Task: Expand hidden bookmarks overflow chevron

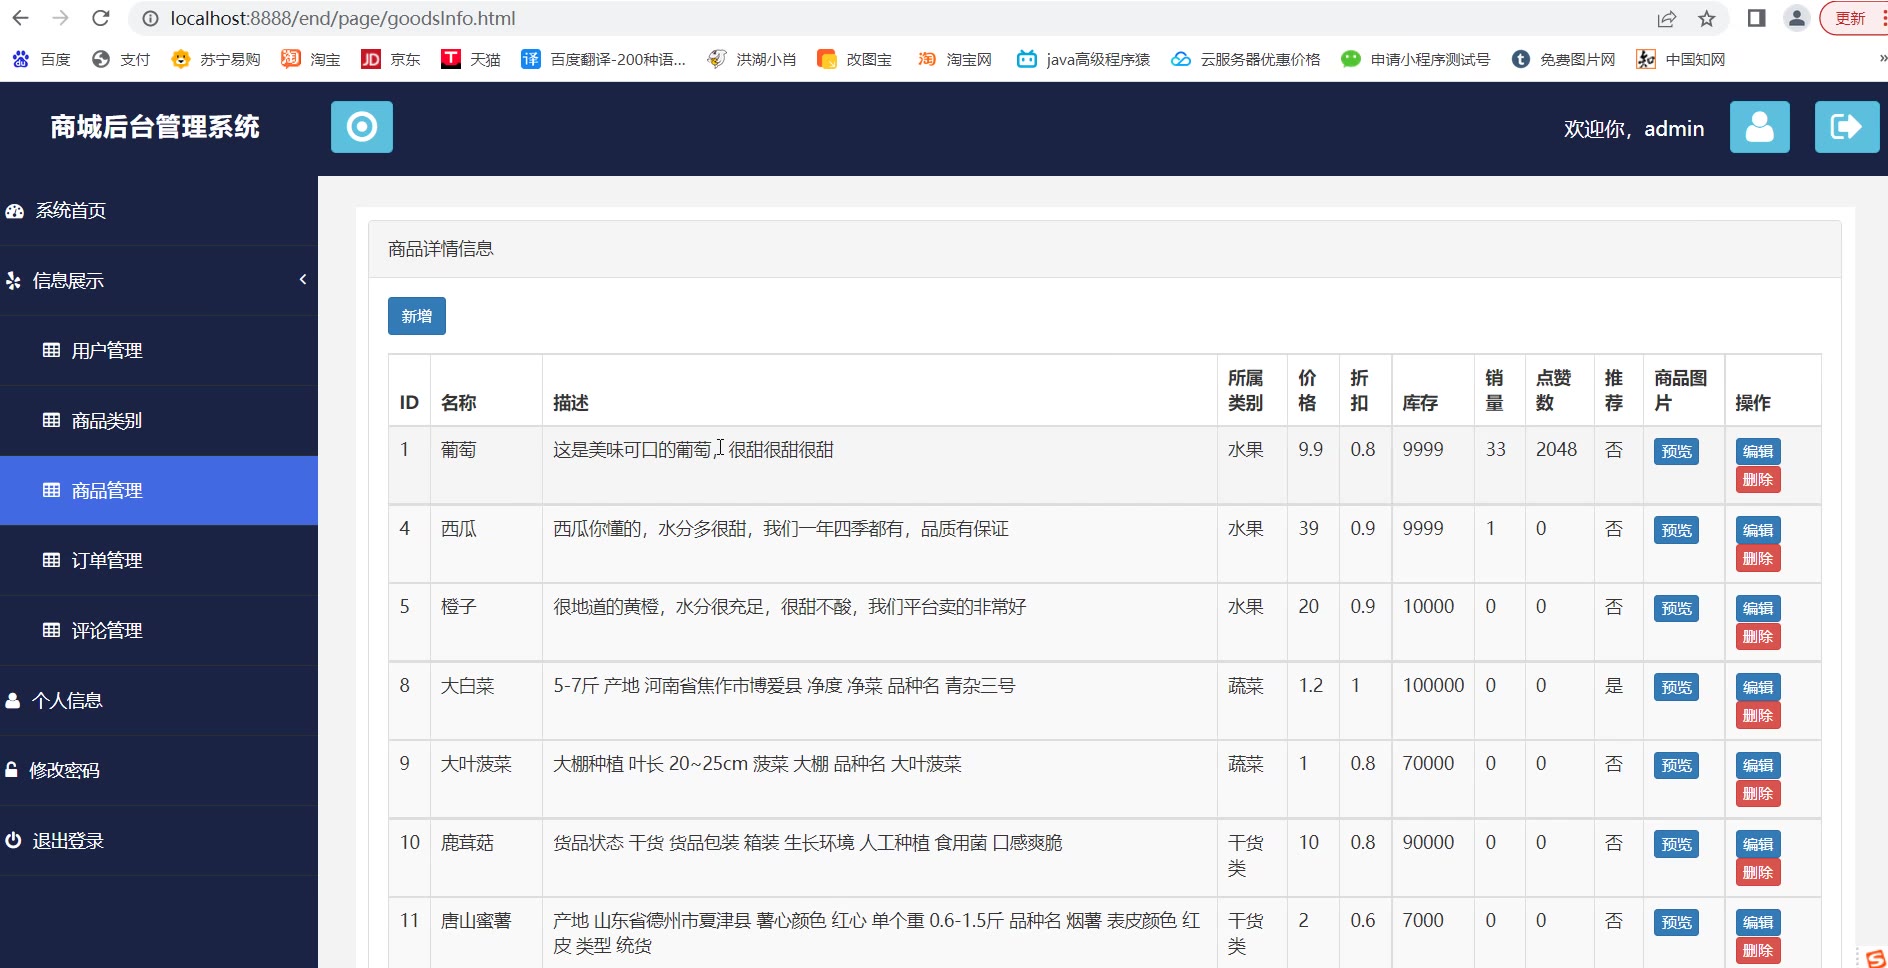Action: [x=1882, y=59]
